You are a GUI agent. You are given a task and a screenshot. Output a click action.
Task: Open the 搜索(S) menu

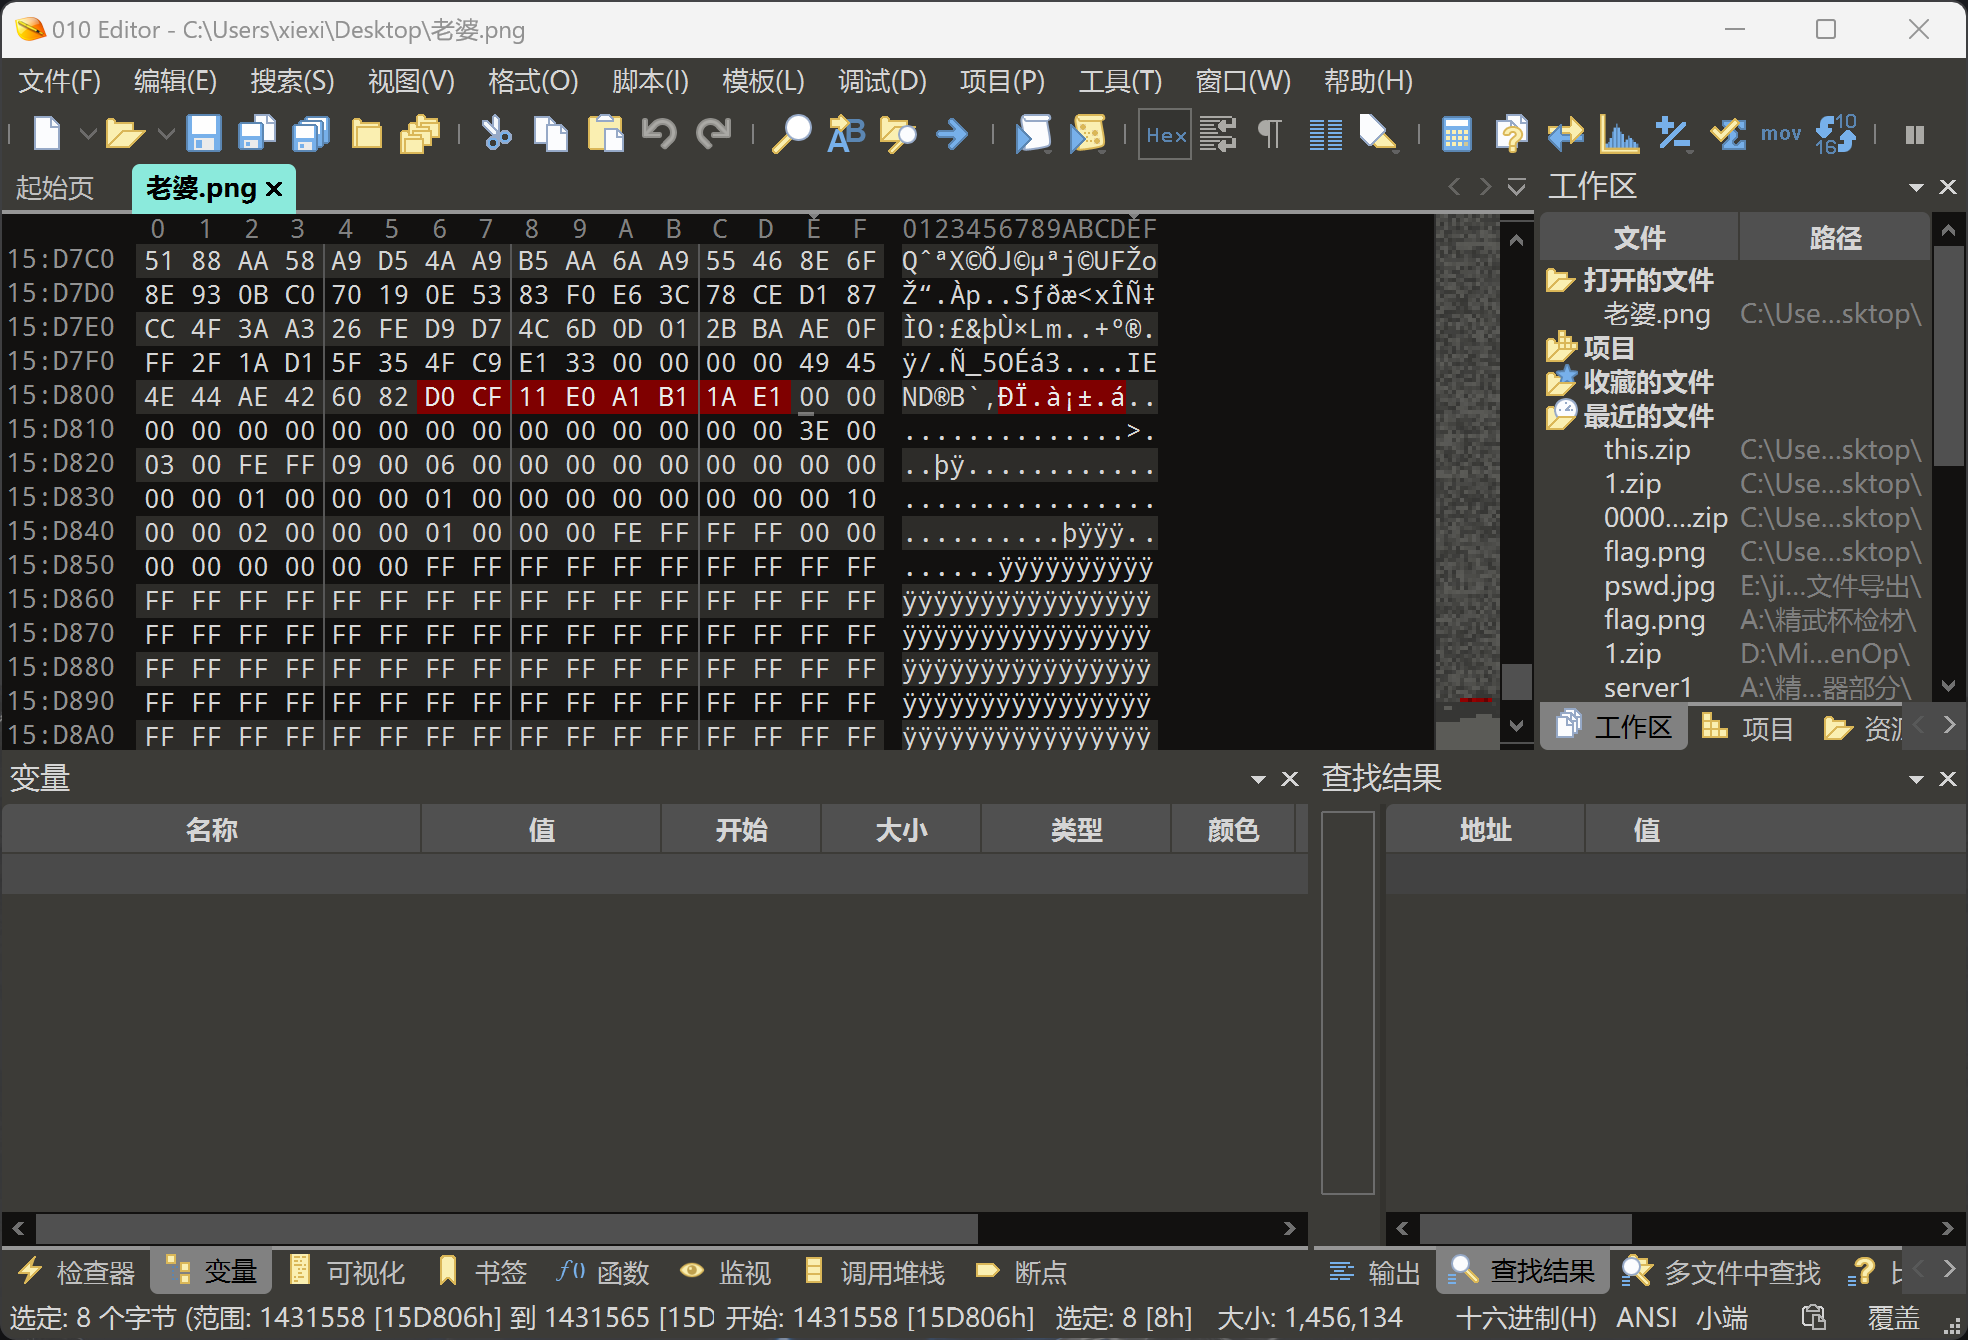292,81
